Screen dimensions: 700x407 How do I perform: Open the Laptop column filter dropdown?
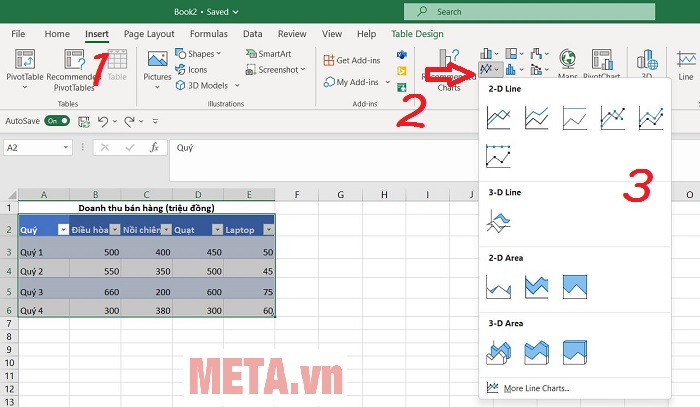point(269,230)
